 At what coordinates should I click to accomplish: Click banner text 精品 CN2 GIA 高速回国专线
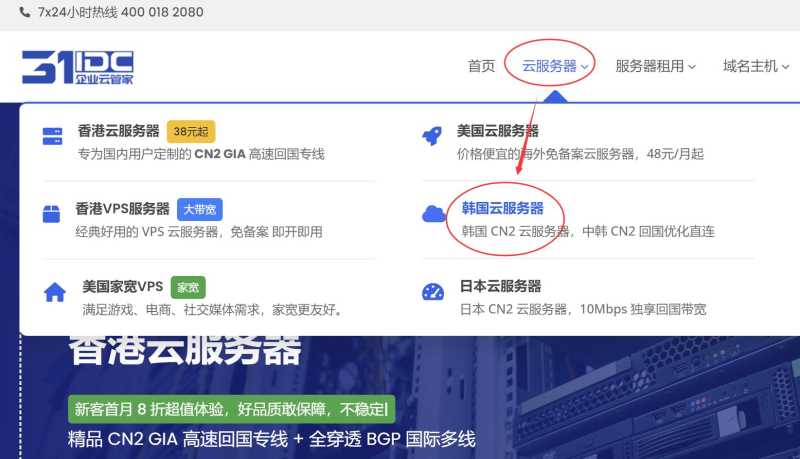(x=178, y=439)
